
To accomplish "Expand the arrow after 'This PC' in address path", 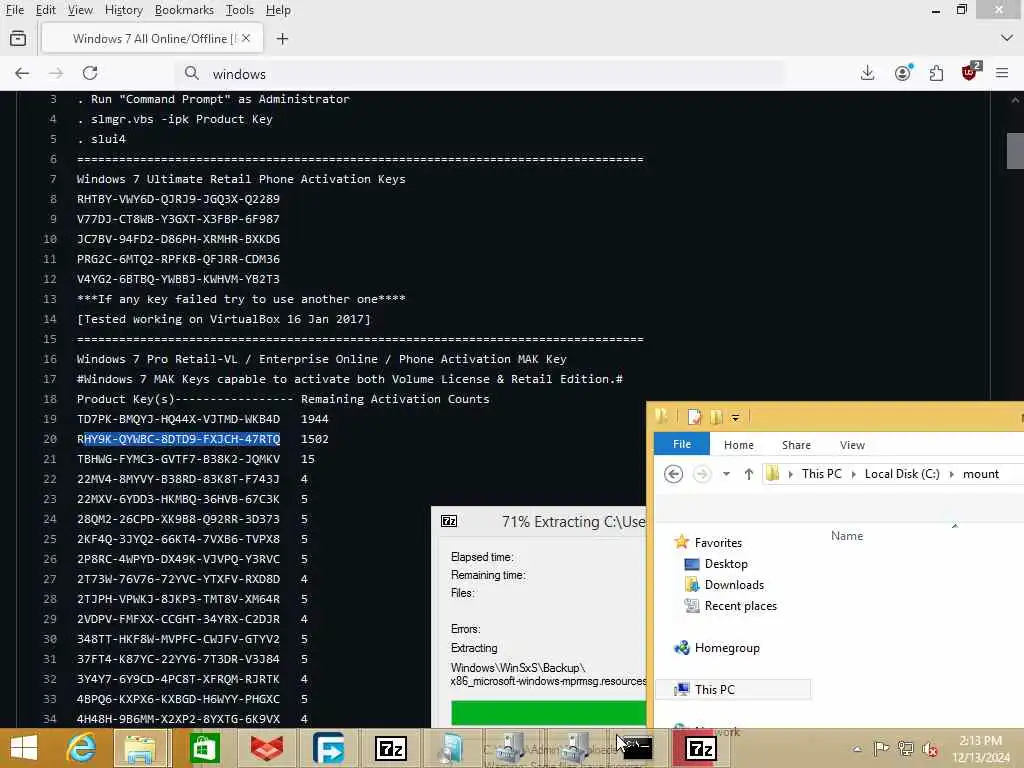I will [853, 474].
